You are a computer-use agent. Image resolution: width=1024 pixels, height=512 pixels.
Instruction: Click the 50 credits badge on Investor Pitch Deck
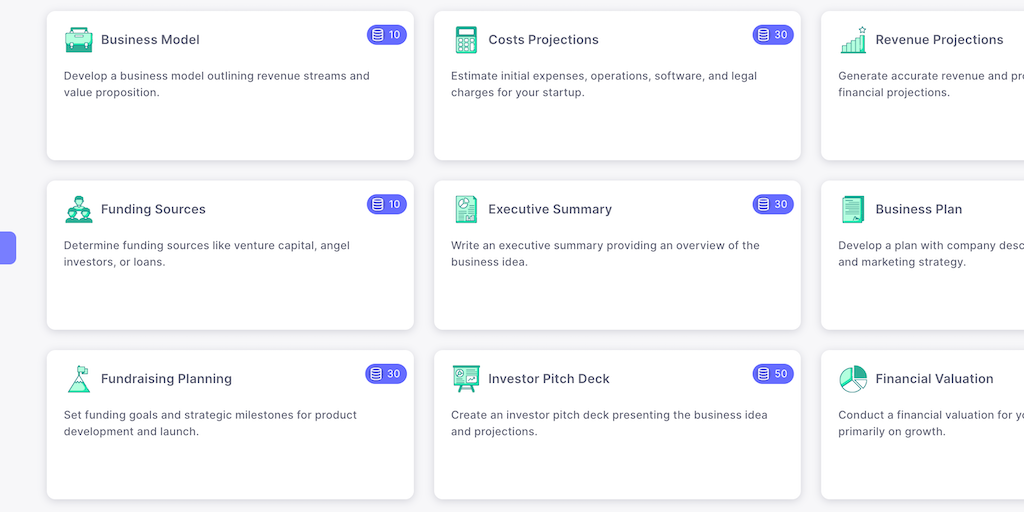click(x=773, y=374)
